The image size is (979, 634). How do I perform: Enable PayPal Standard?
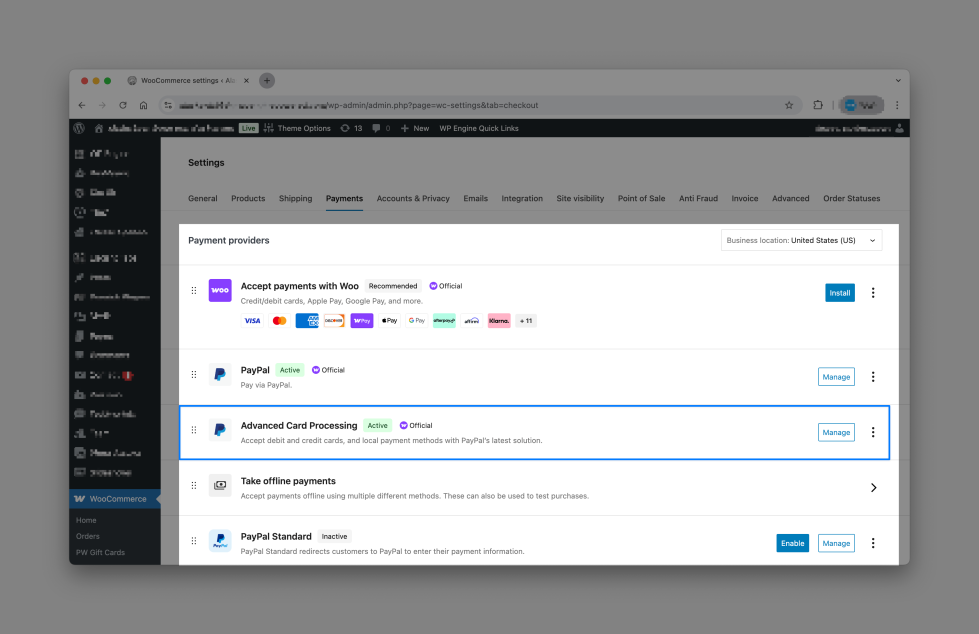click(792, 543)
